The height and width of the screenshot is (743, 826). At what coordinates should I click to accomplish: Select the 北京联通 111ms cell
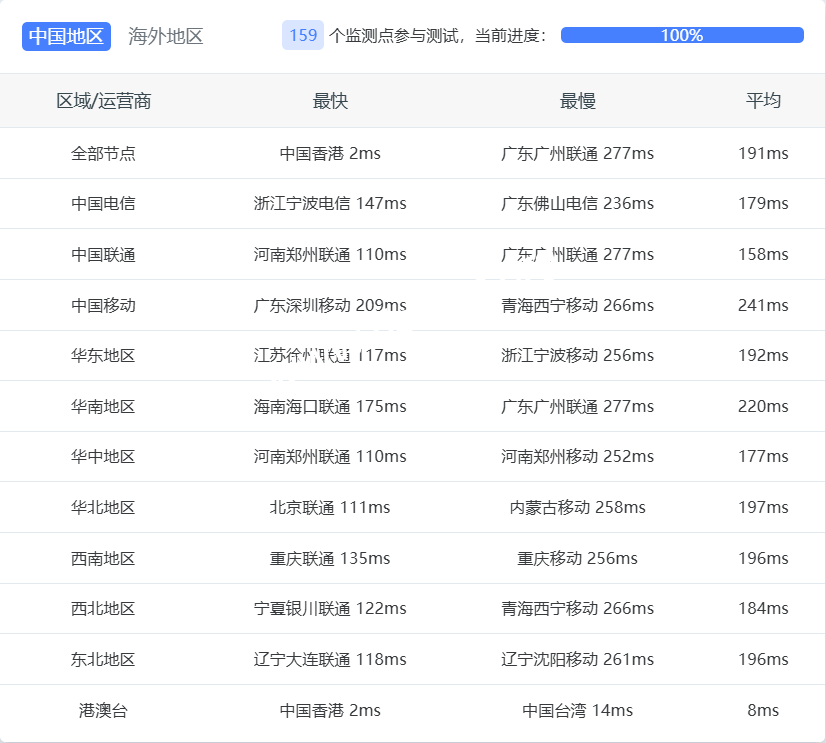tap(330, 508)
